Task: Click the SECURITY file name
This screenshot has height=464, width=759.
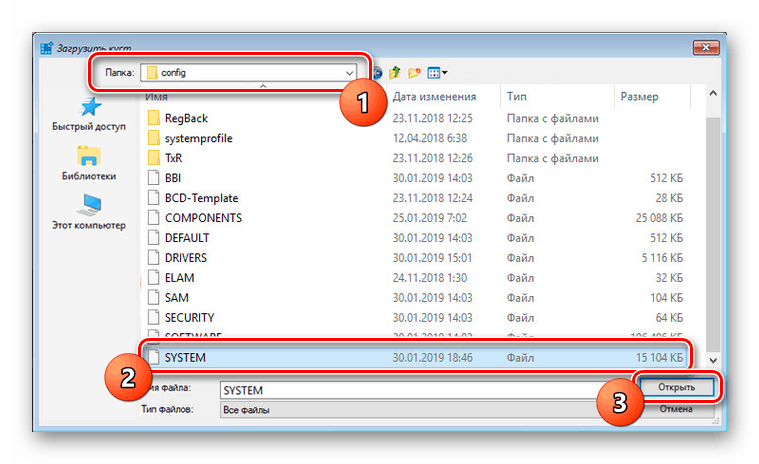Action: (x=189, y=317)
